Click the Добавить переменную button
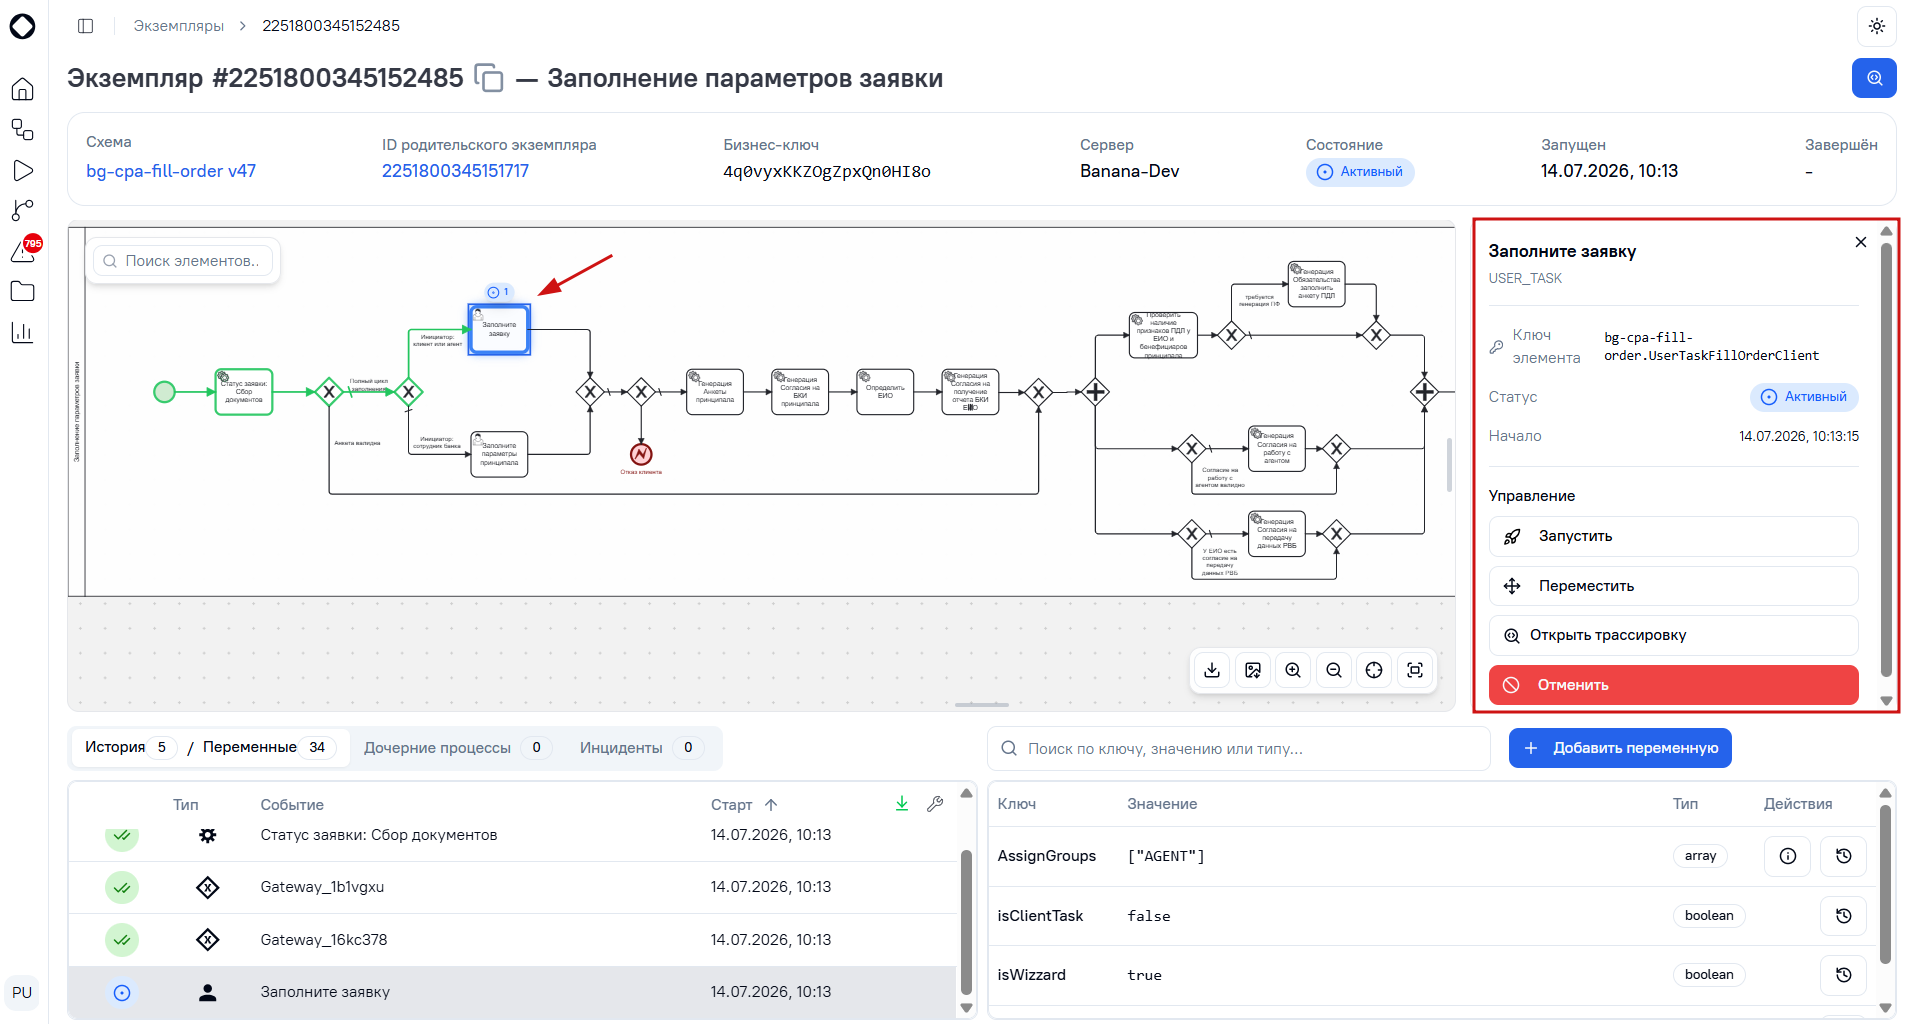1905x1024 pixels. pyautogui.click(x=1620, y=748)
